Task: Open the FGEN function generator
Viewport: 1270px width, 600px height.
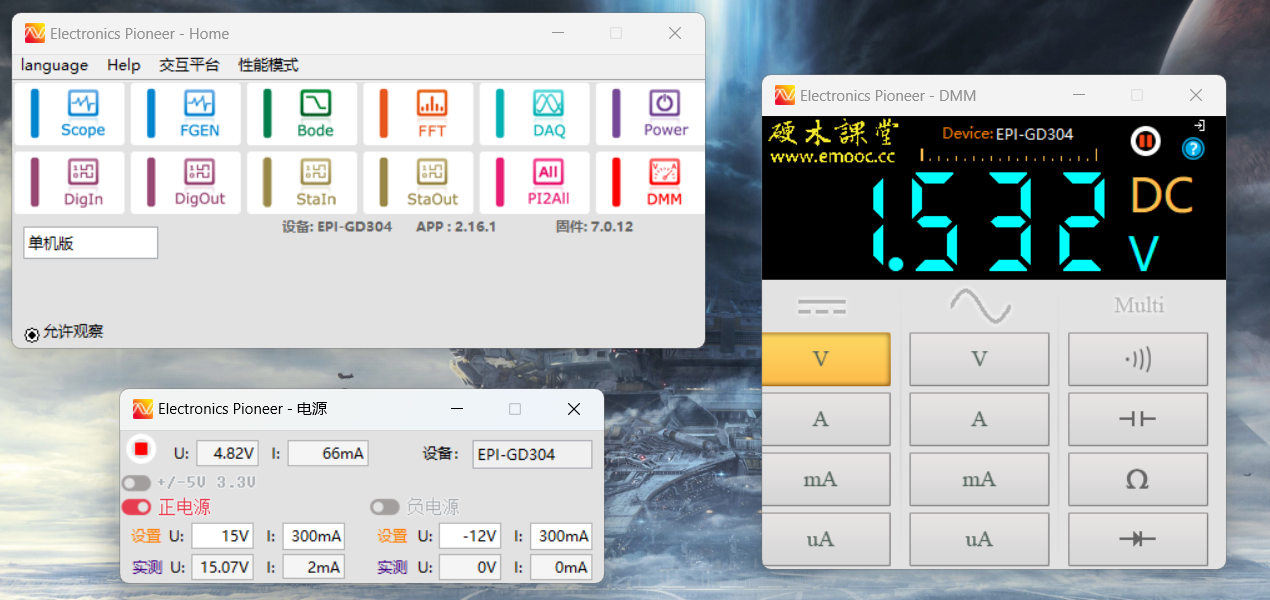Action: 186,113
